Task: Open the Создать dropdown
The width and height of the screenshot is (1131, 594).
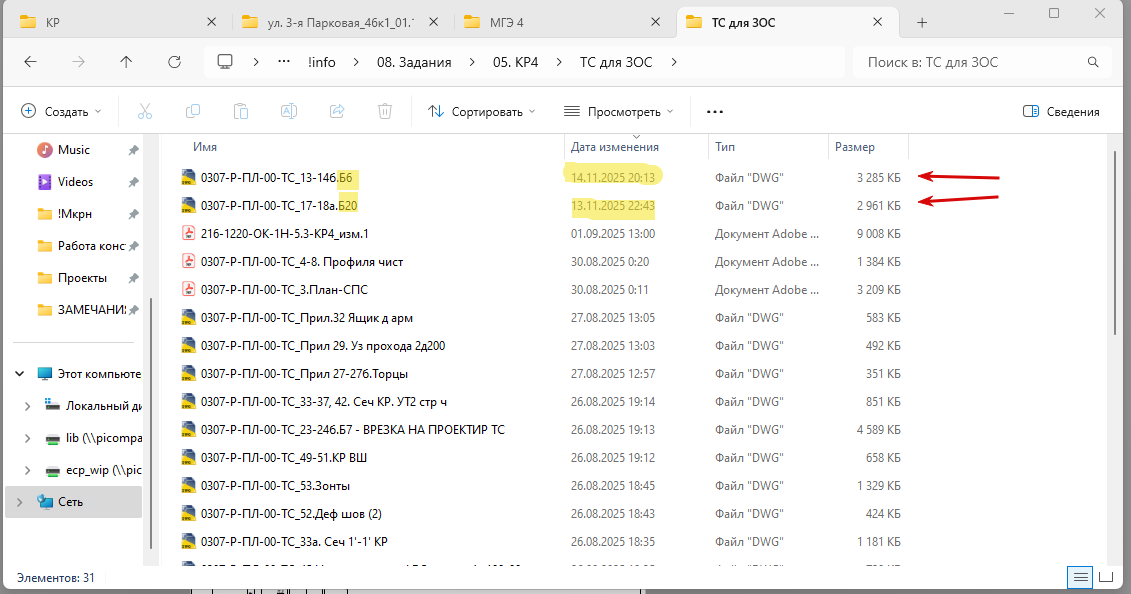Action: (x=61, y=111)
